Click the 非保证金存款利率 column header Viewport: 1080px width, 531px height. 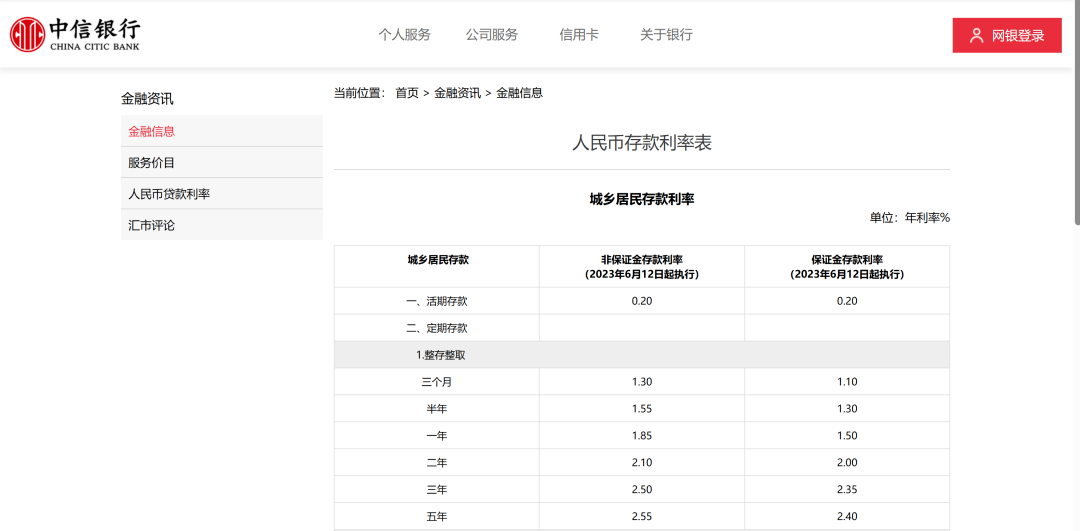[x=642, y=267]
